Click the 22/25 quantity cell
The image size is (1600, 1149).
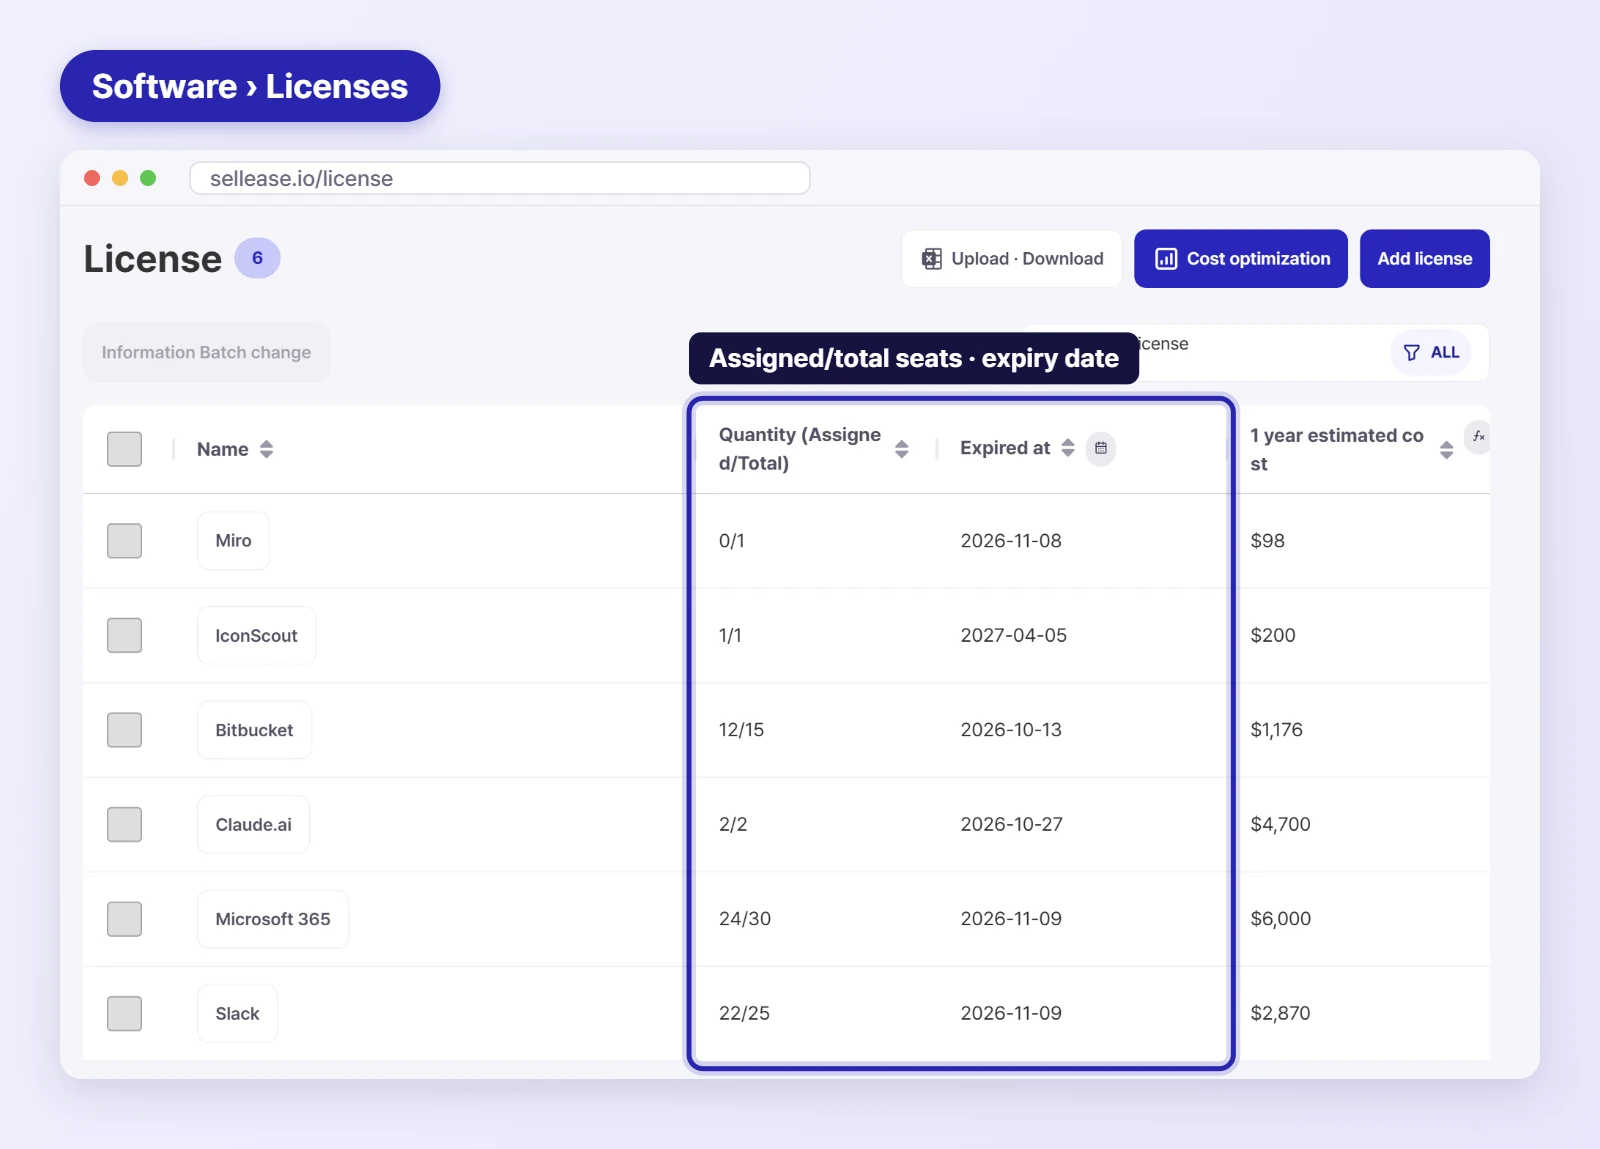tap(744, 1013)
